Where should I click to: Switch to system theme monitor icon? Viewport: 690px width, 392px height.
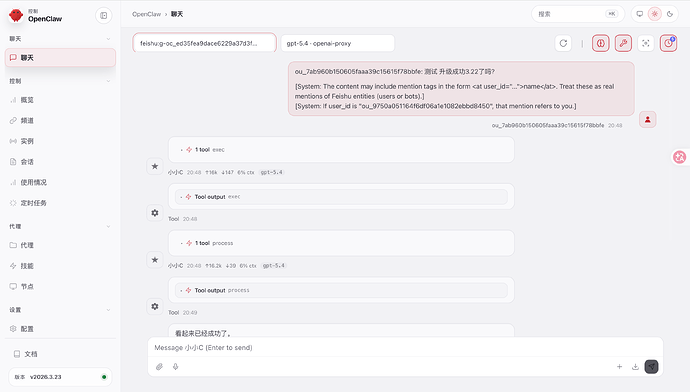640,14
